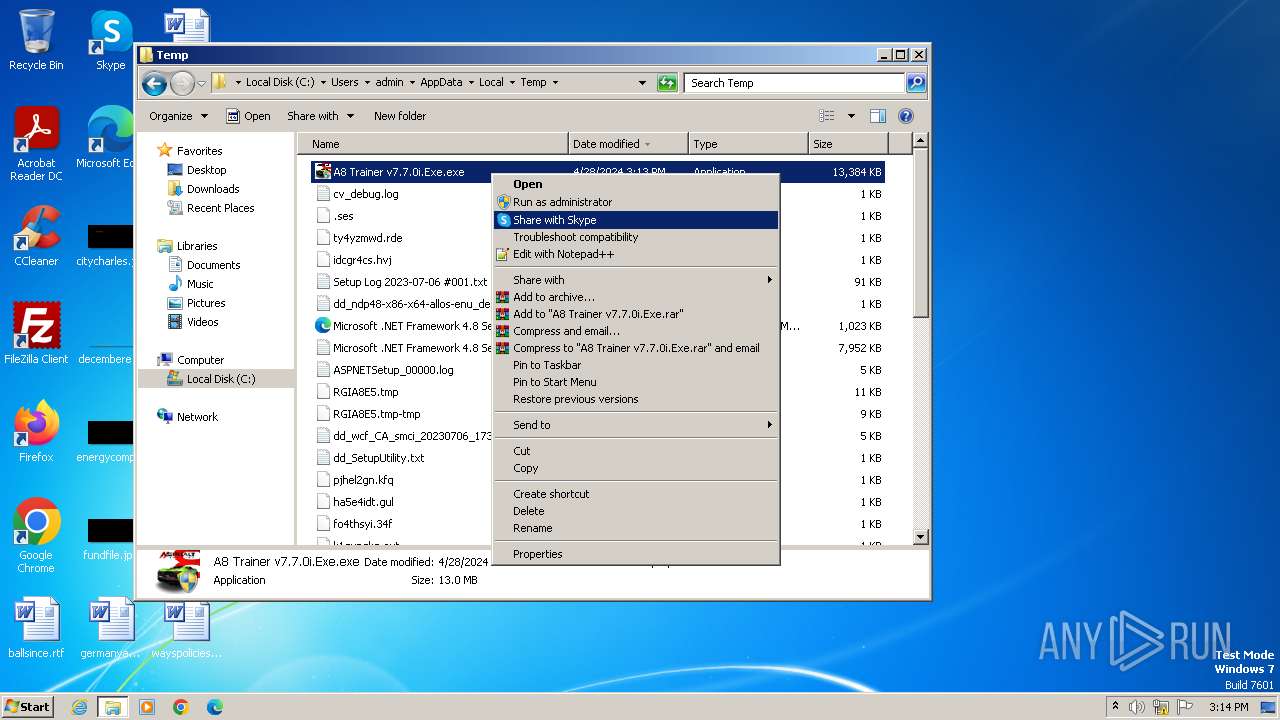Viewport: 1280px width, 720px height.
Task: Click the Explorer Back arrow button
Action: [154, 83]
